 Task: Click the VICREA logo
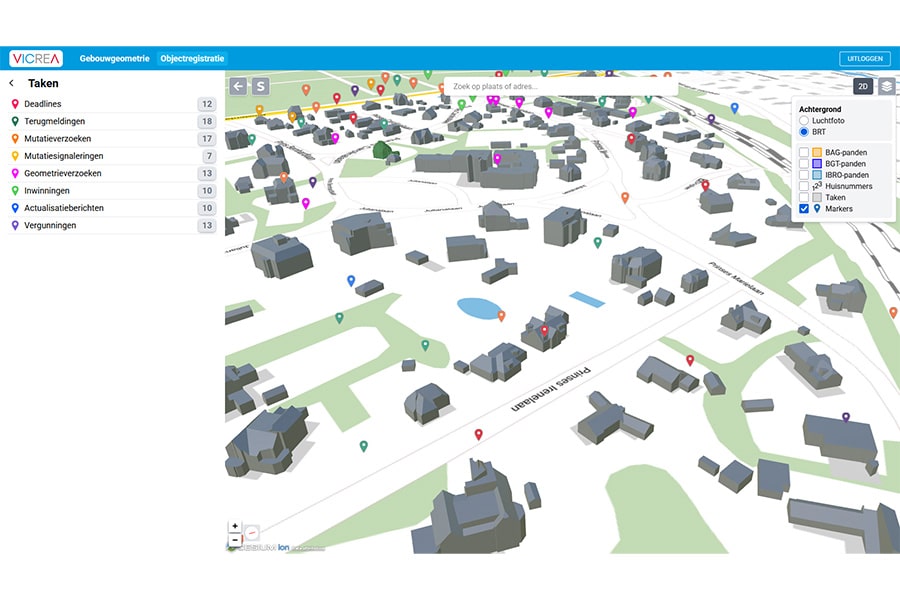point(36,59)
